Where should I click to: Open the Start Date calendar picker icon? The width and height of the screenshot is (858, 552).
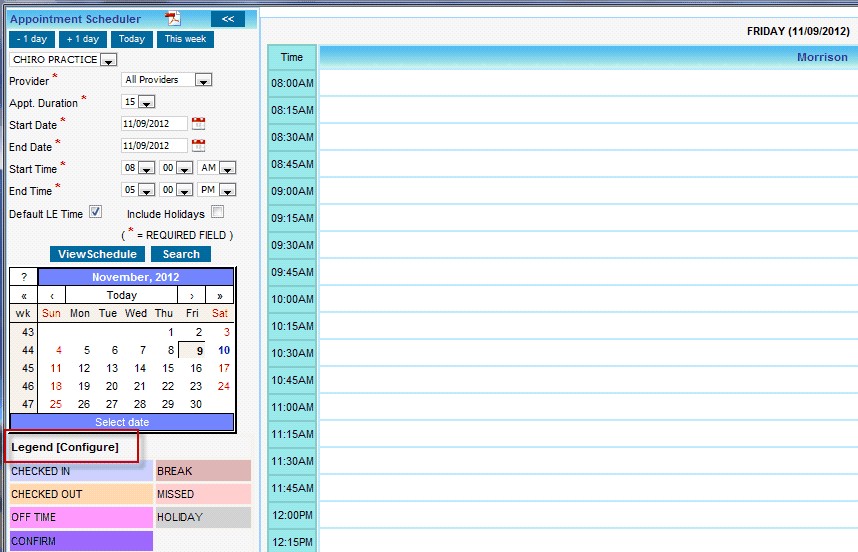click(198, 124)
